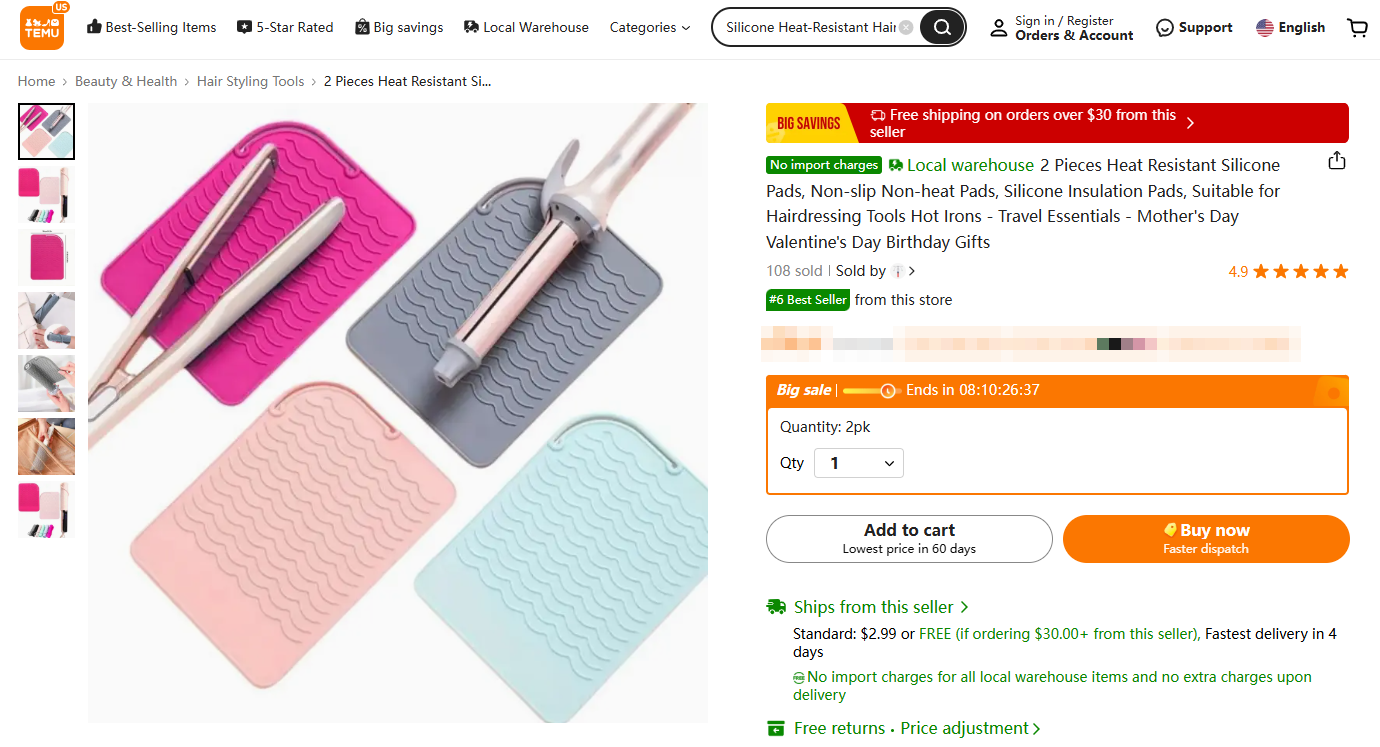Click the Buy now button
Screen dimensions: 1380x747
tap(1205, 538)
